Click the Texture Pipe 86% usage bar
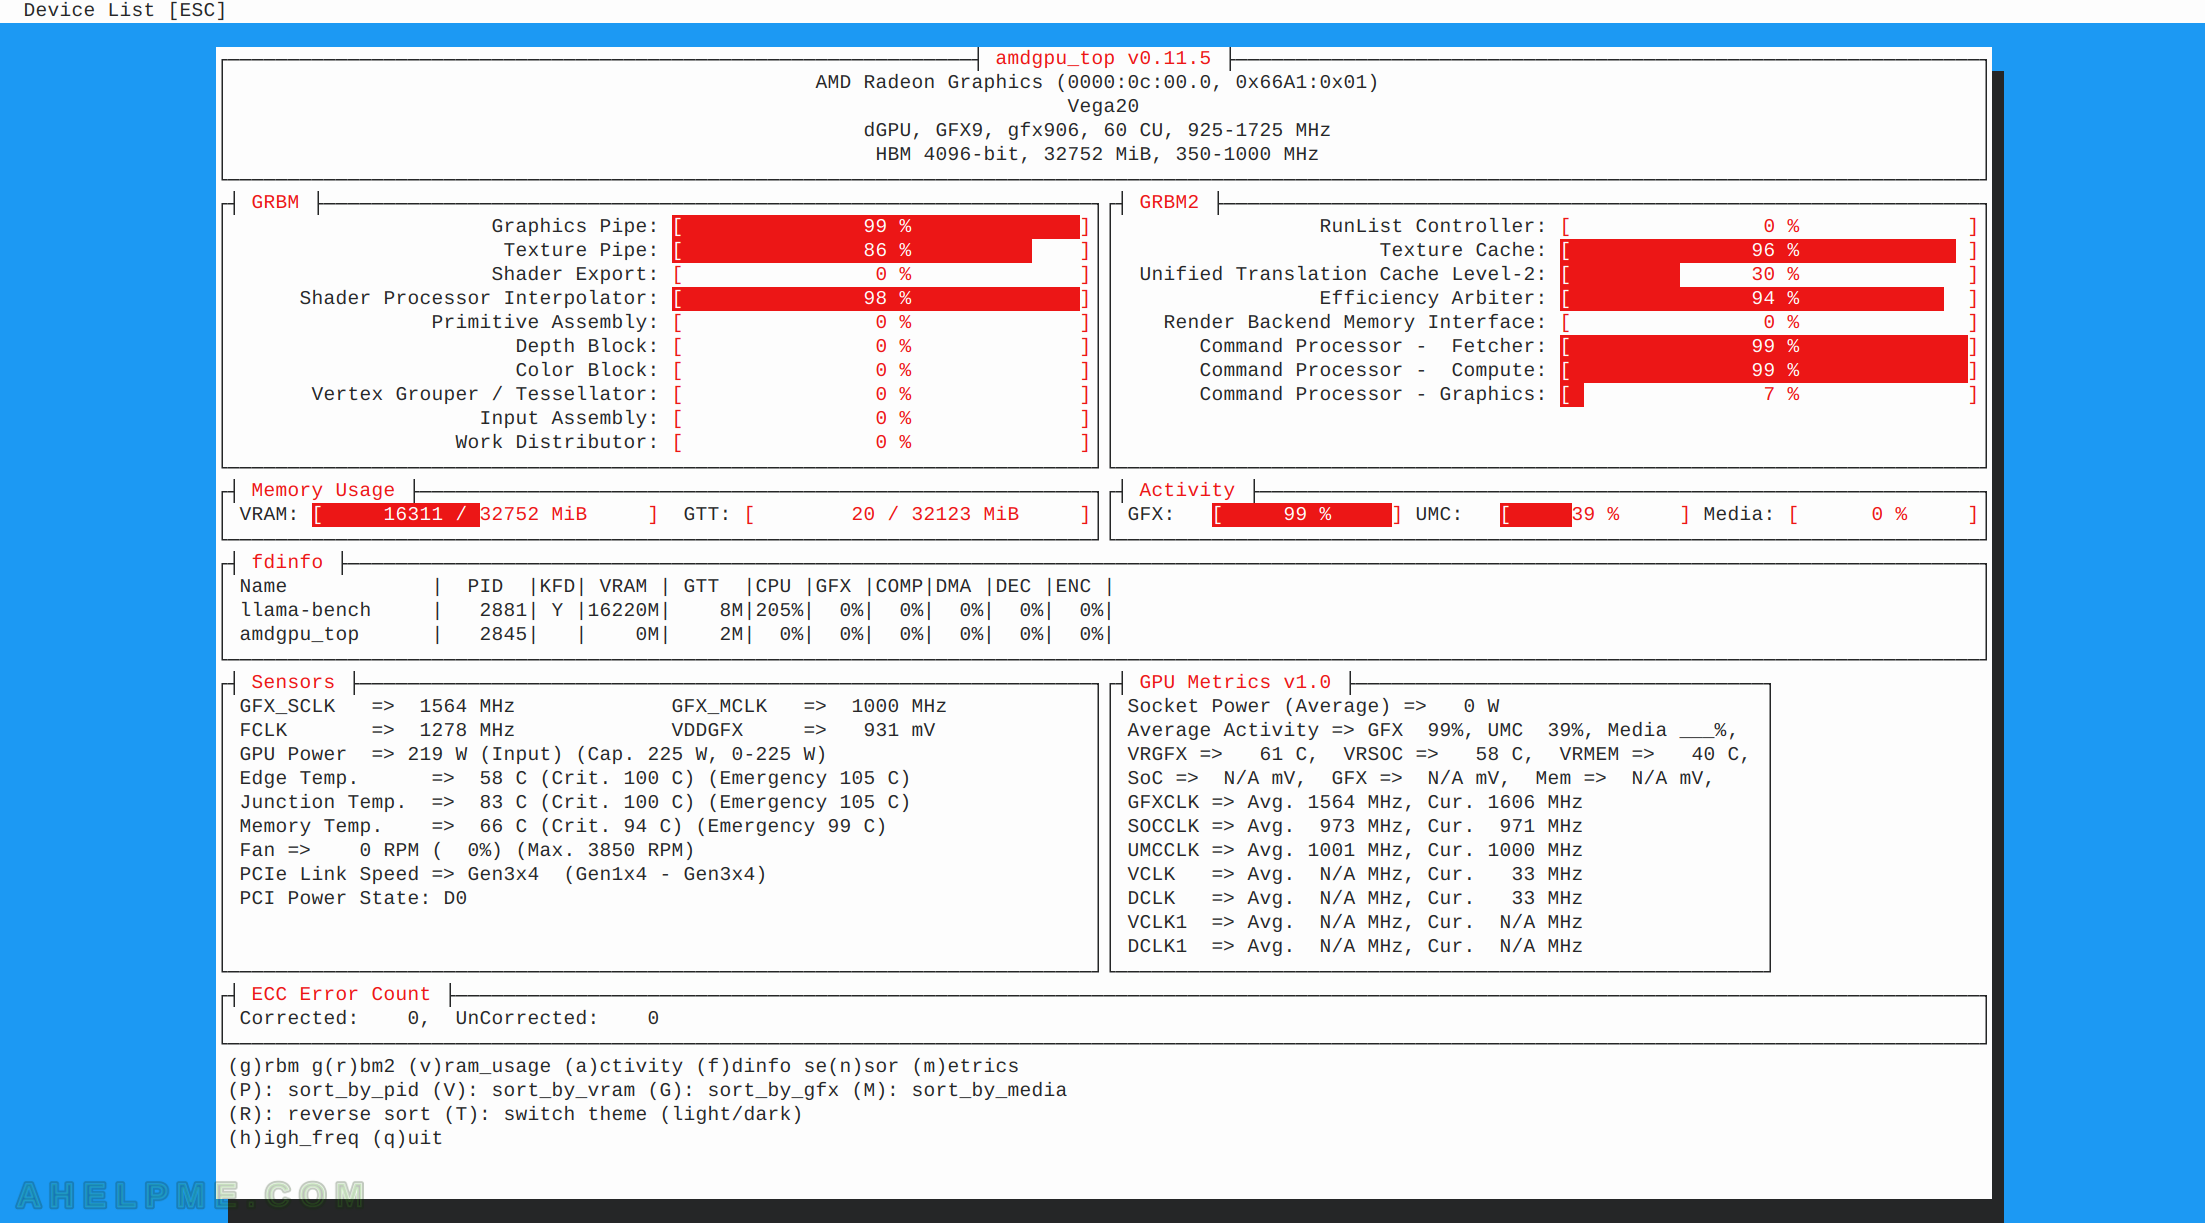2205x1223 pixels. pyautogui.click(x=881, y=250)
